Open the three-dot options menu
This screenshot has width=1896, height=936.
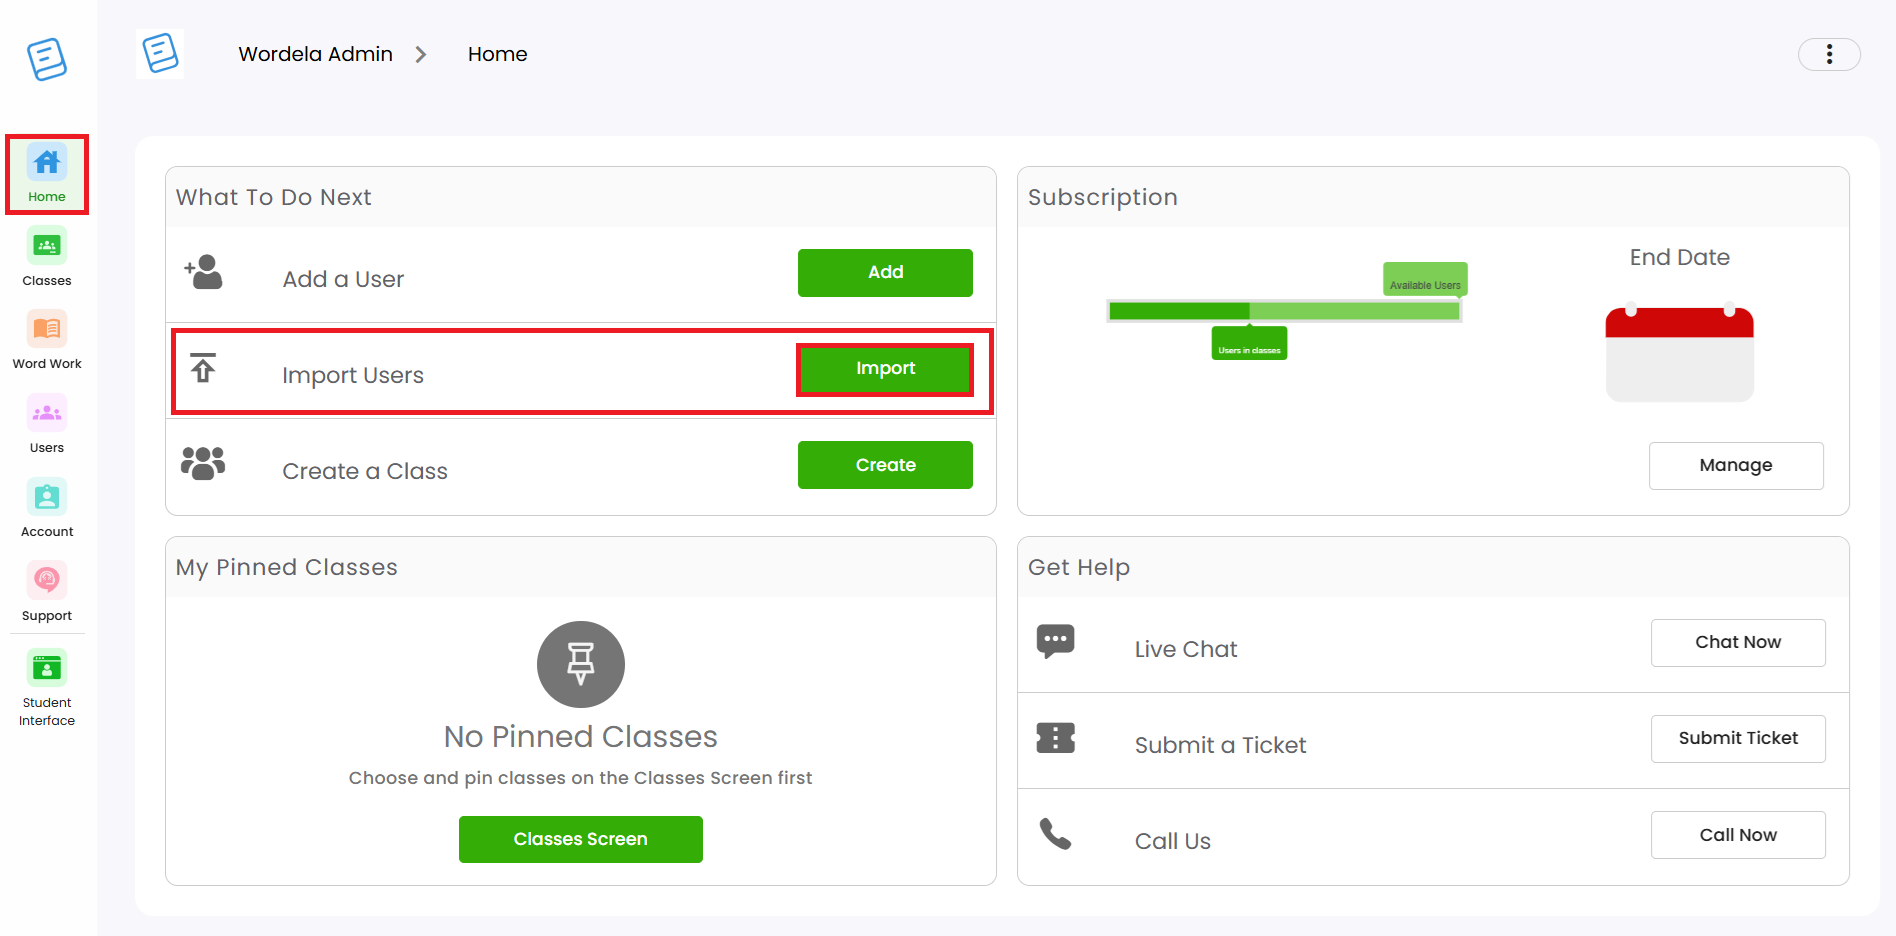coord(1829,54)
